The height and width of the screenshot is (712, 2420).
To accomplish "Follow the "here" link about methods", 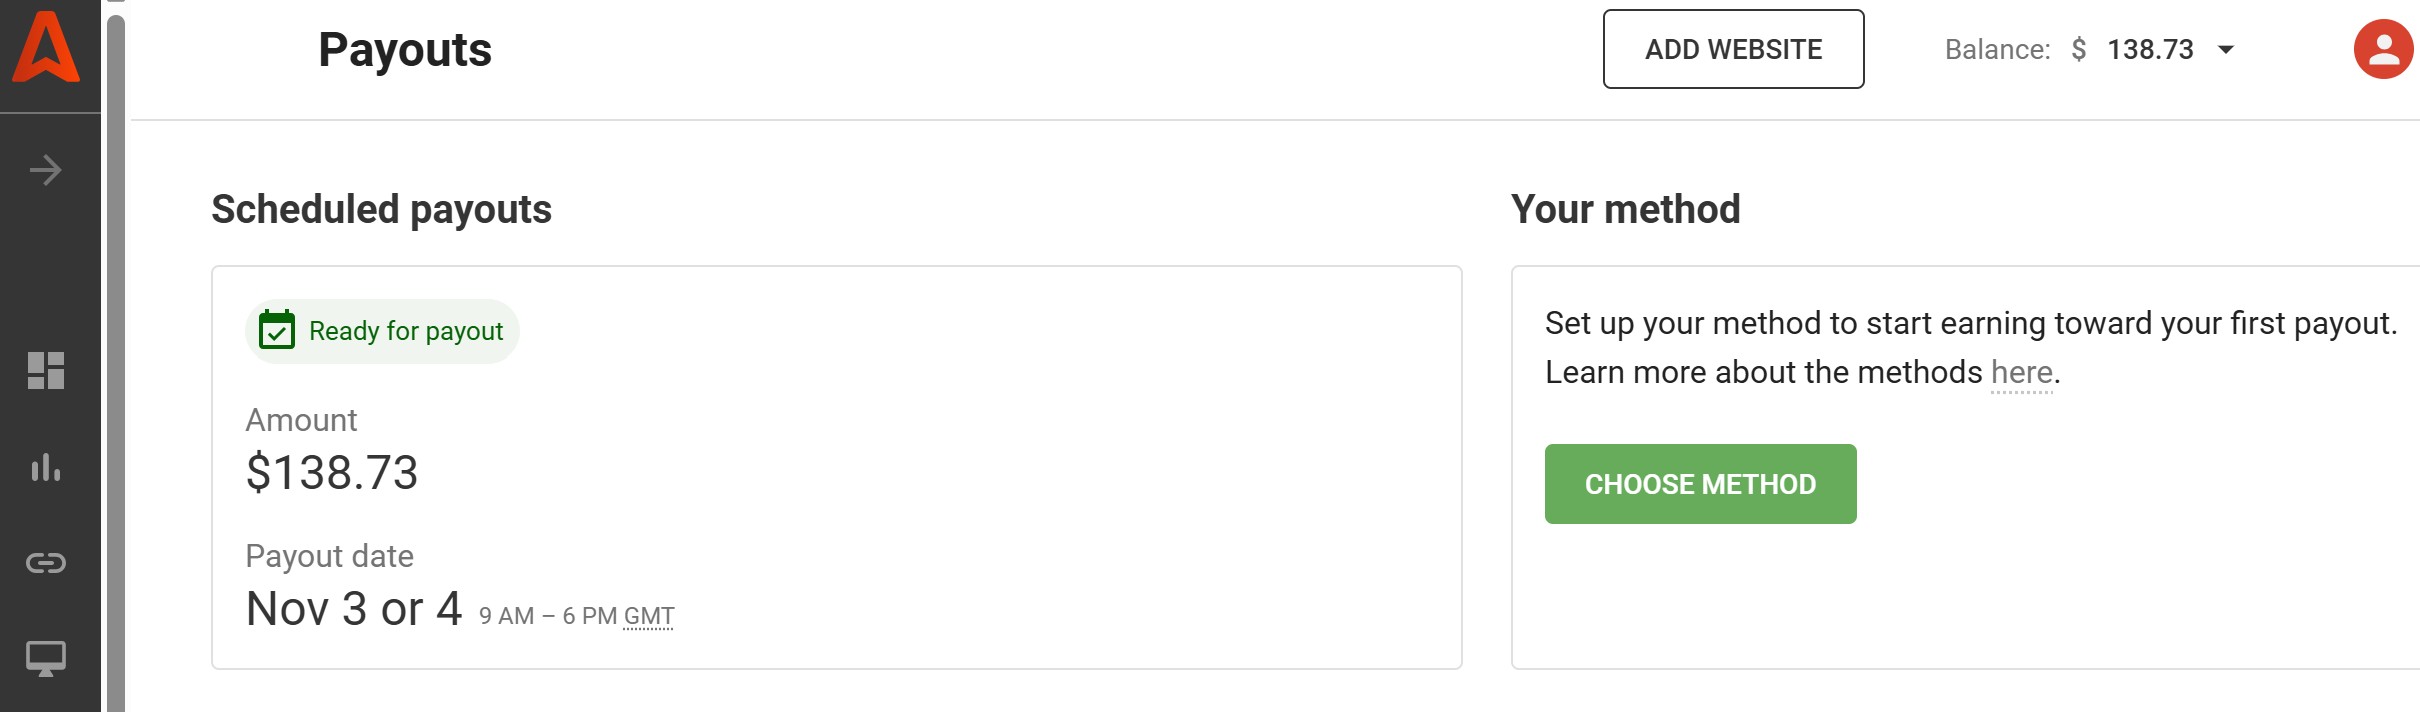I will [2021, 372].
